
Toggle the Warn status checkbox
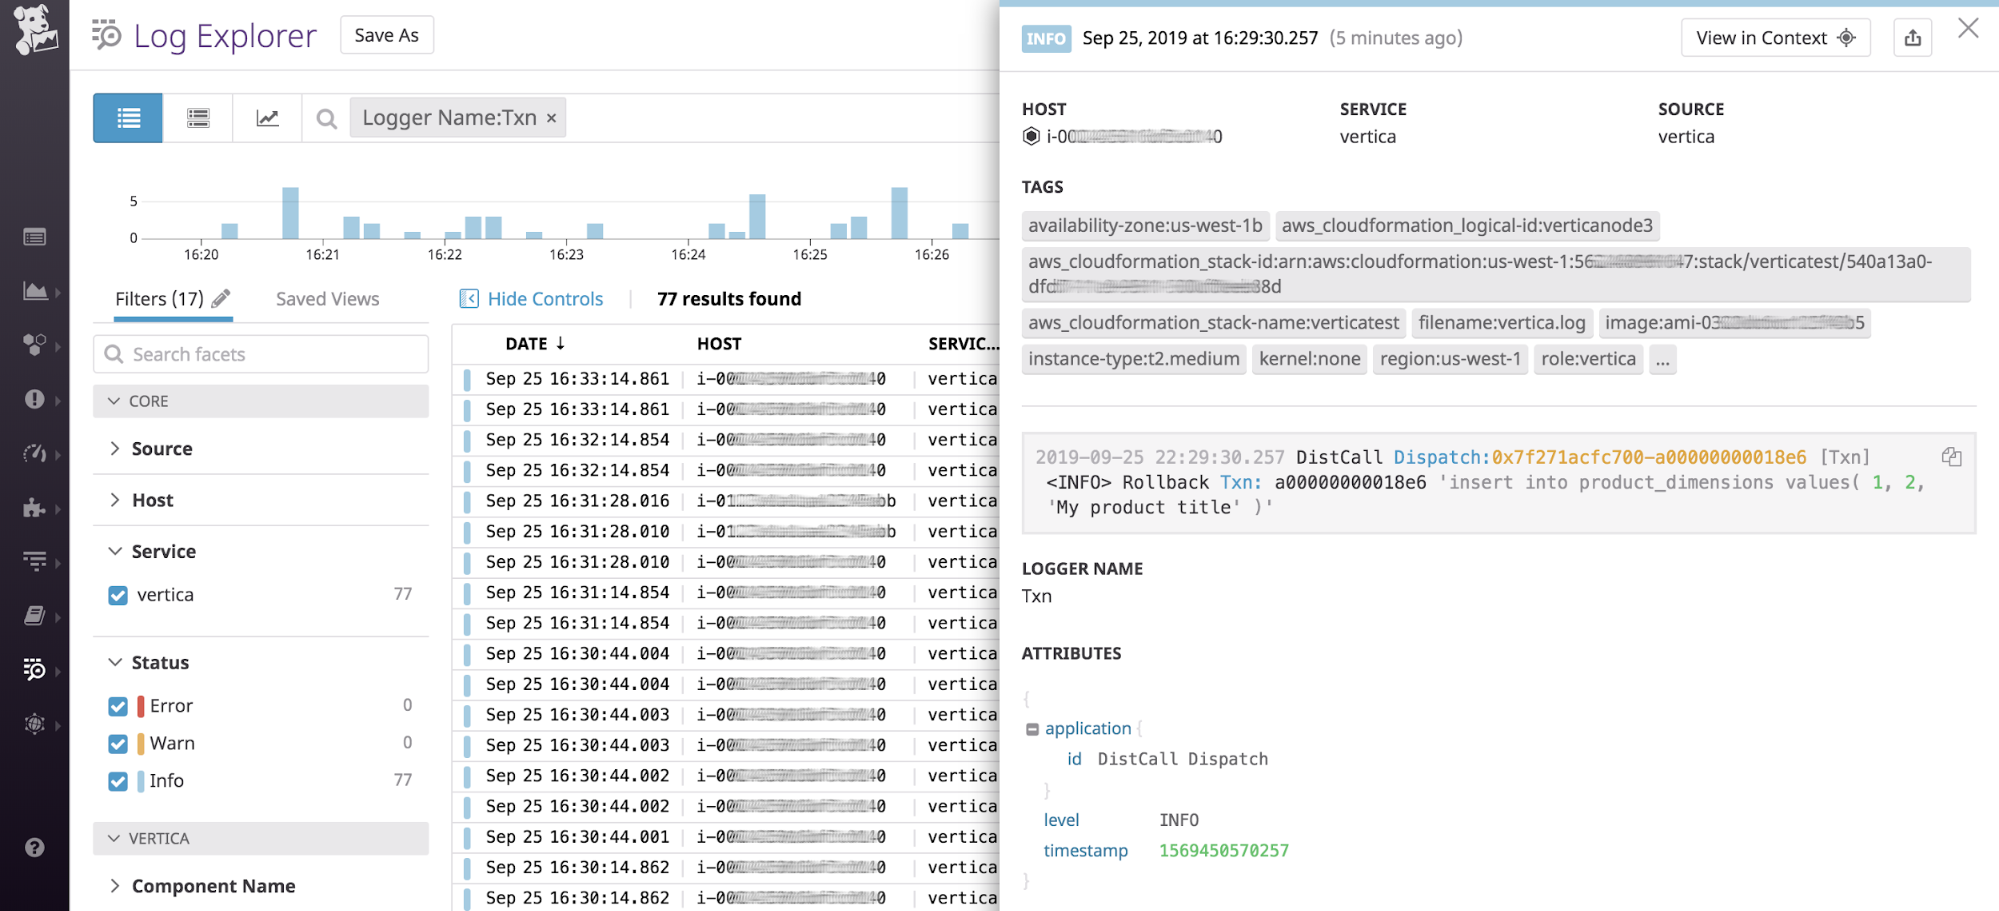118,743
